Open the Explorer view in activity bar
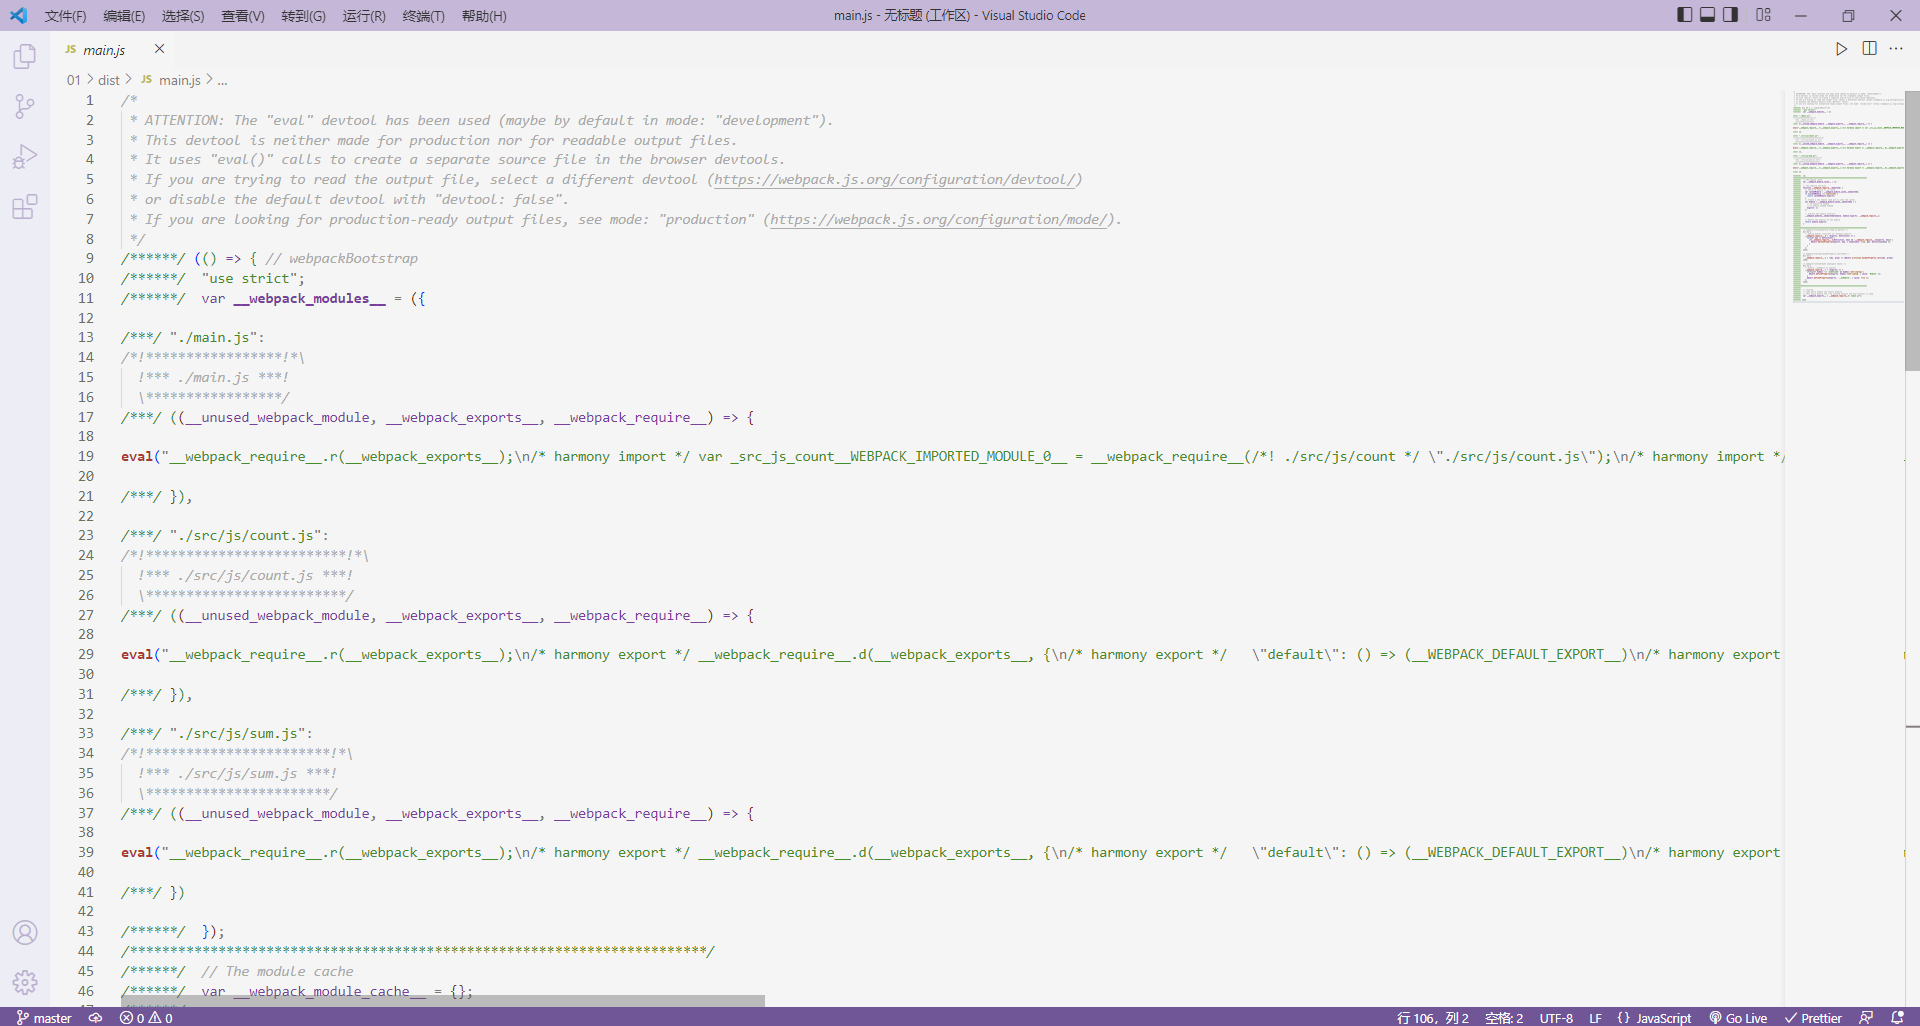This screenshot has width=1920, height=1026. (25, 57)
